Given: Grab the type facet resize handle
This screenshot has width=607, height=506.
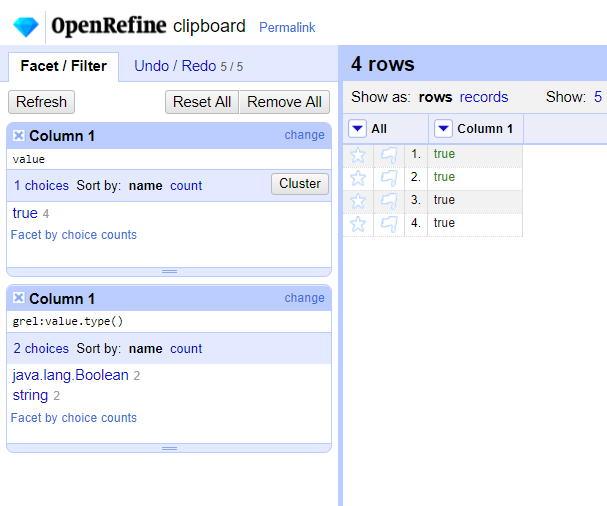Looking at the screenshot, I should [x=169, y=448].
